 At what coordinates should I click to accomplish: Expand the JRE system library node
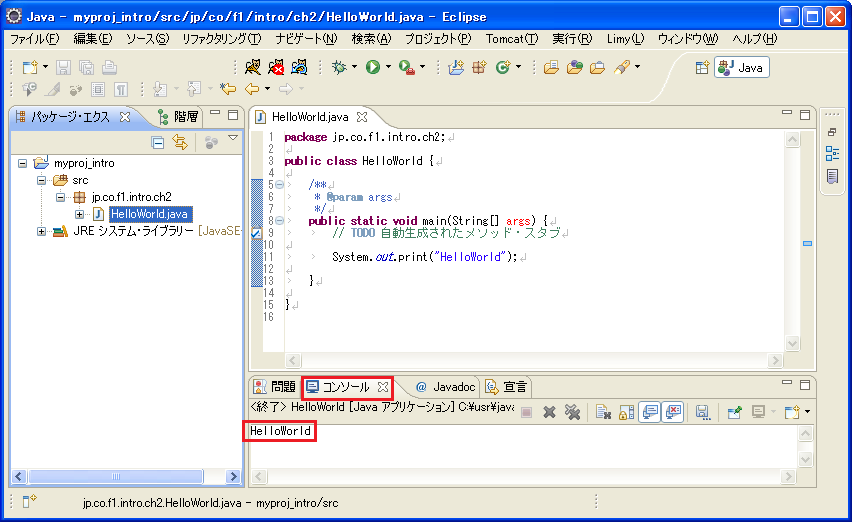tap(42, 231)
